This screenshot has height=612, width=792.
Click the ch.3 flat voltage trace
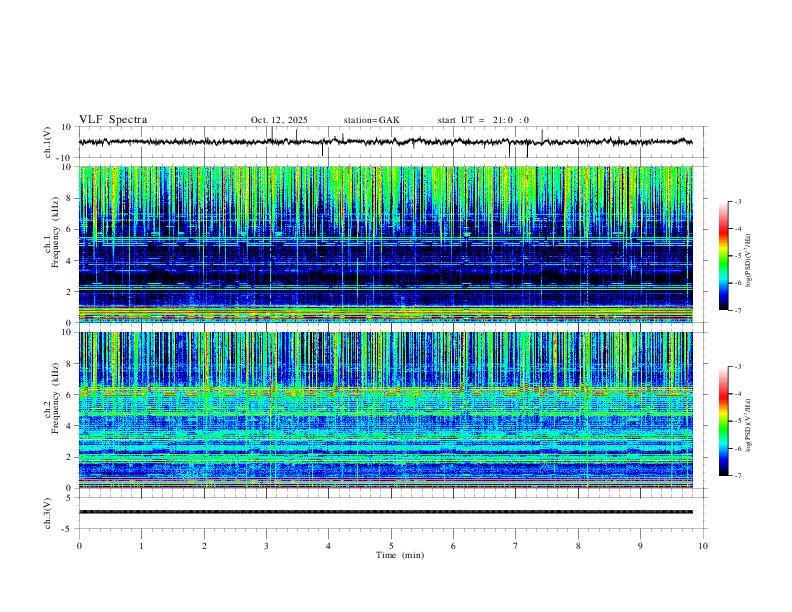click(x=386, y=512)
